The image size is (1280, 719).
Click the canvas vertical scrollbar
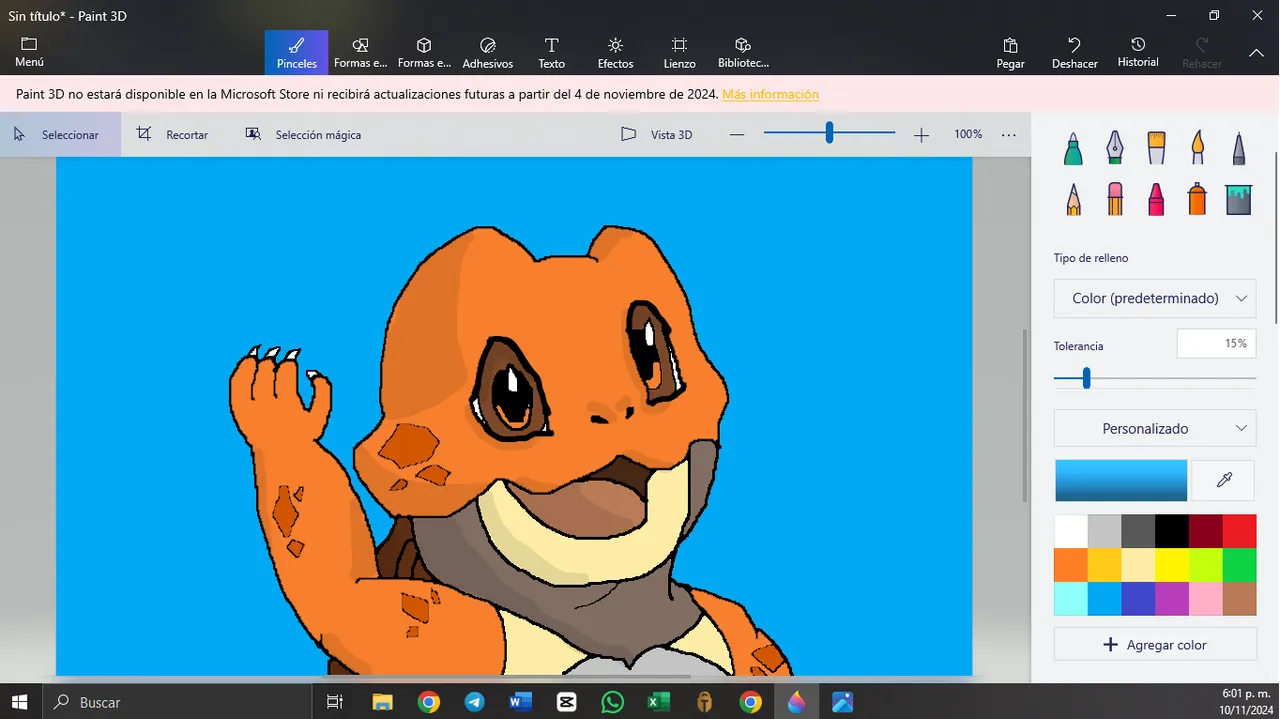1023,415
